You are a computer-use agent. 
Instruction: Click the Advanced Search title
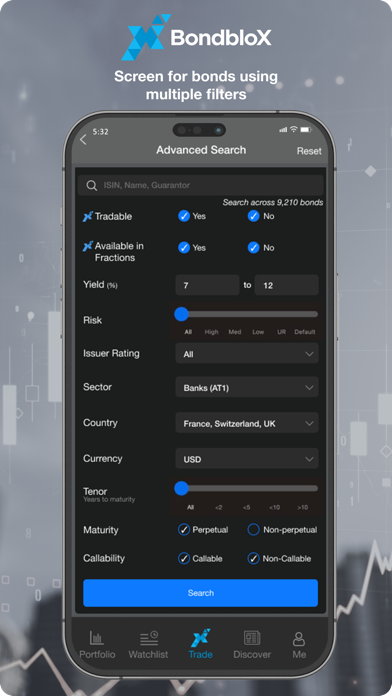pyautogui.click(x=201, y=150)
